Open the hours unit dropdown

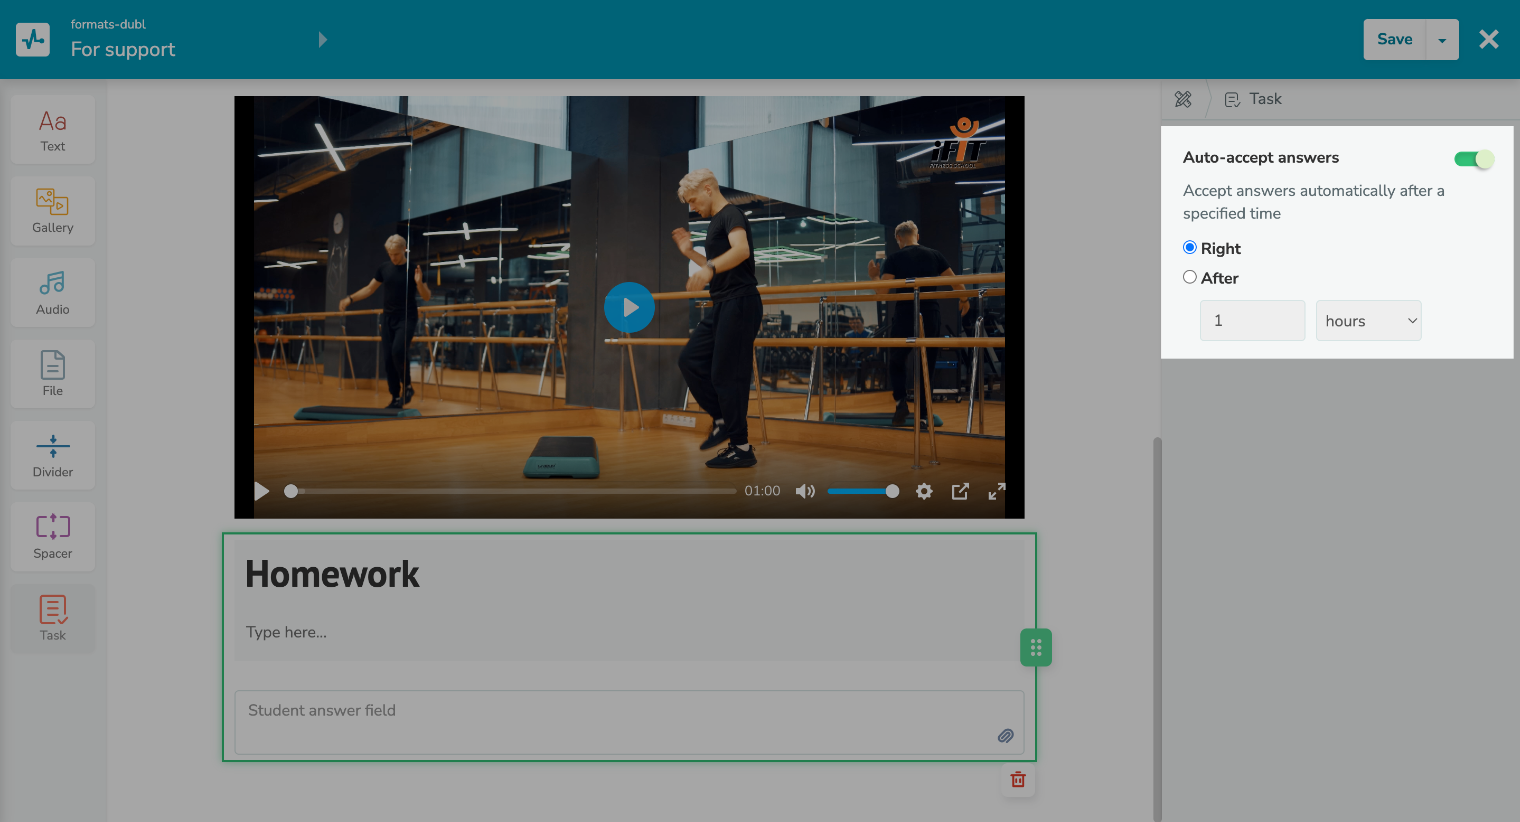tap(1368, 321)
